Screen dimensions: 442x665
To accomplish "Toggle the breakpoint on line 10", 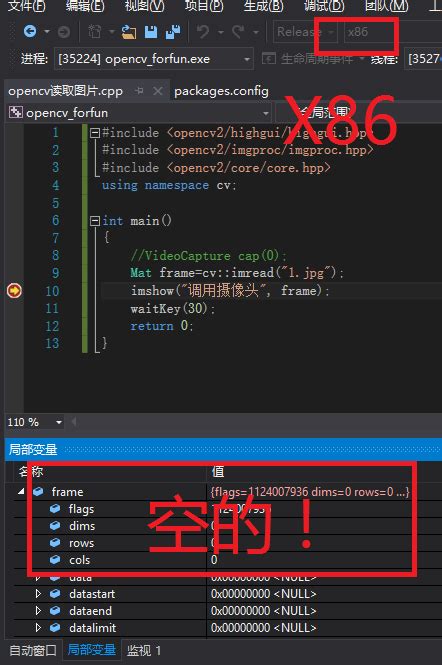I will 14,291.
